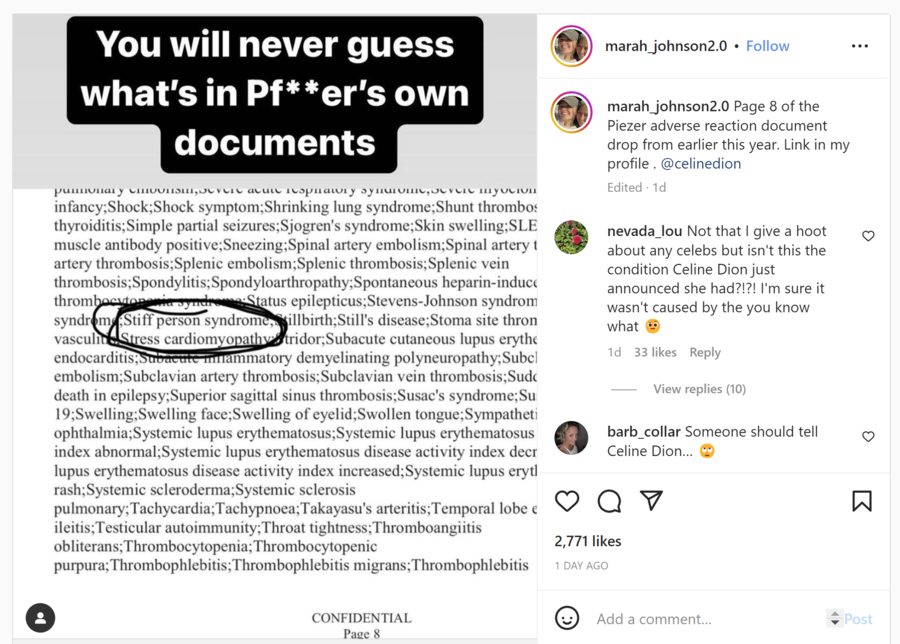Open header profile picture of marah_johnson2.0
900x644 pixels.
click(571, 46)
